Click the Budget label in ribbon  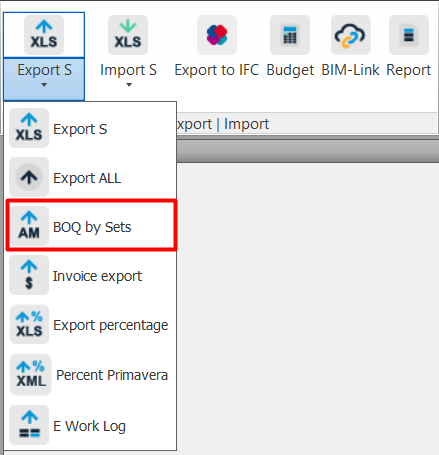coord(290,70)
